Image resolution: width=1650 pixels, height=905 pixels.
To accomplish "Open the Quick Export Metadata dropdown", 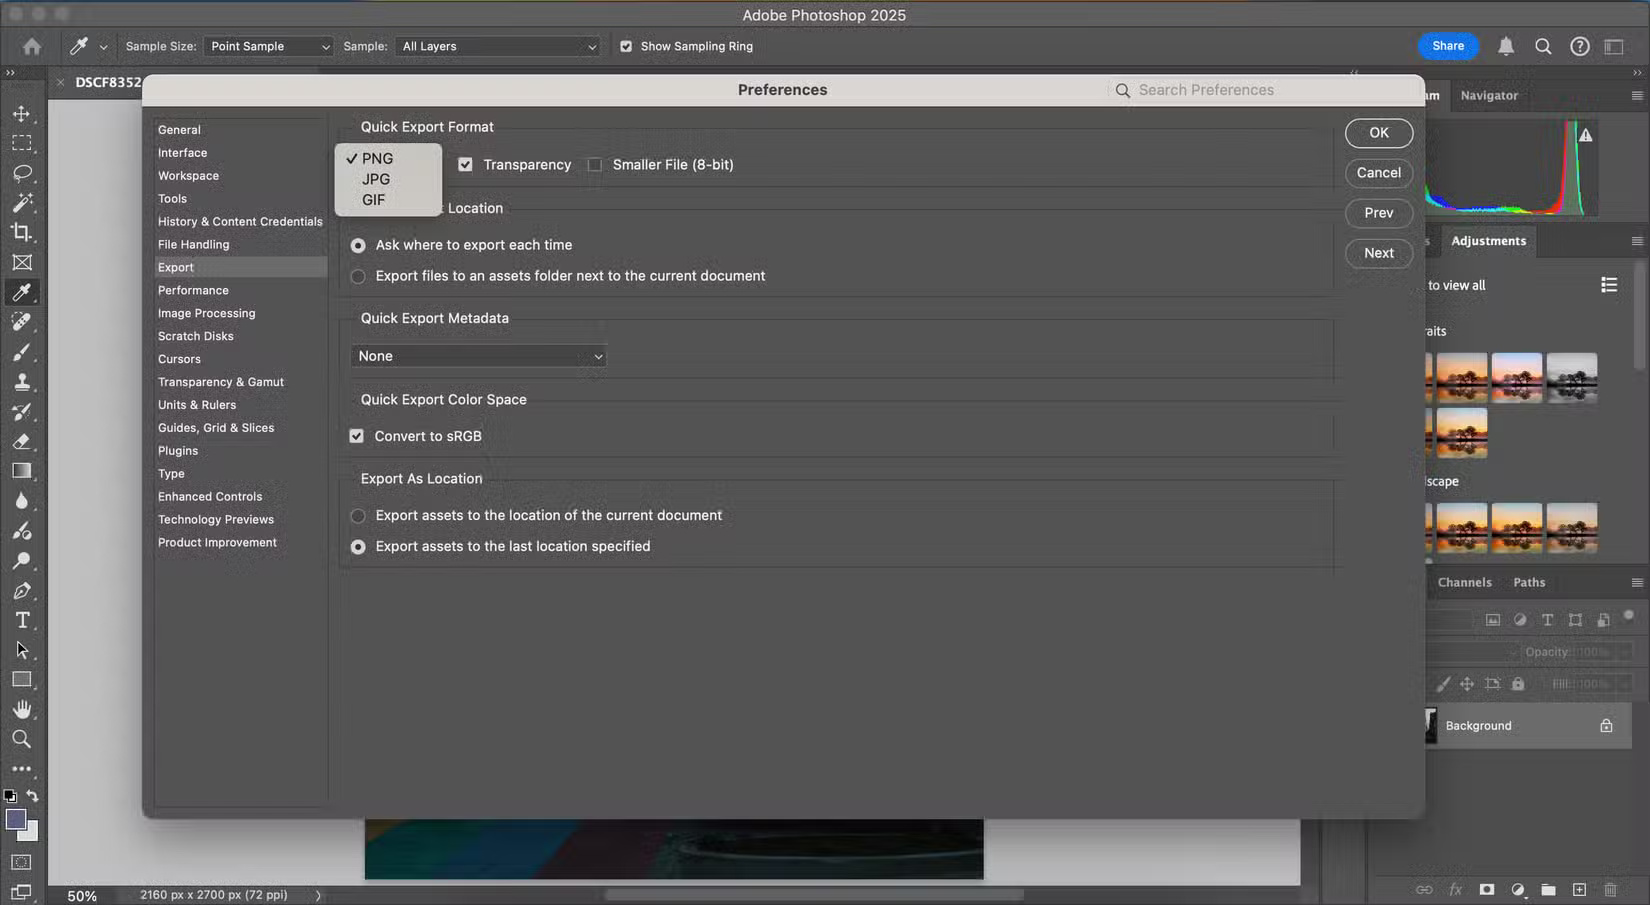I will 478,355.
